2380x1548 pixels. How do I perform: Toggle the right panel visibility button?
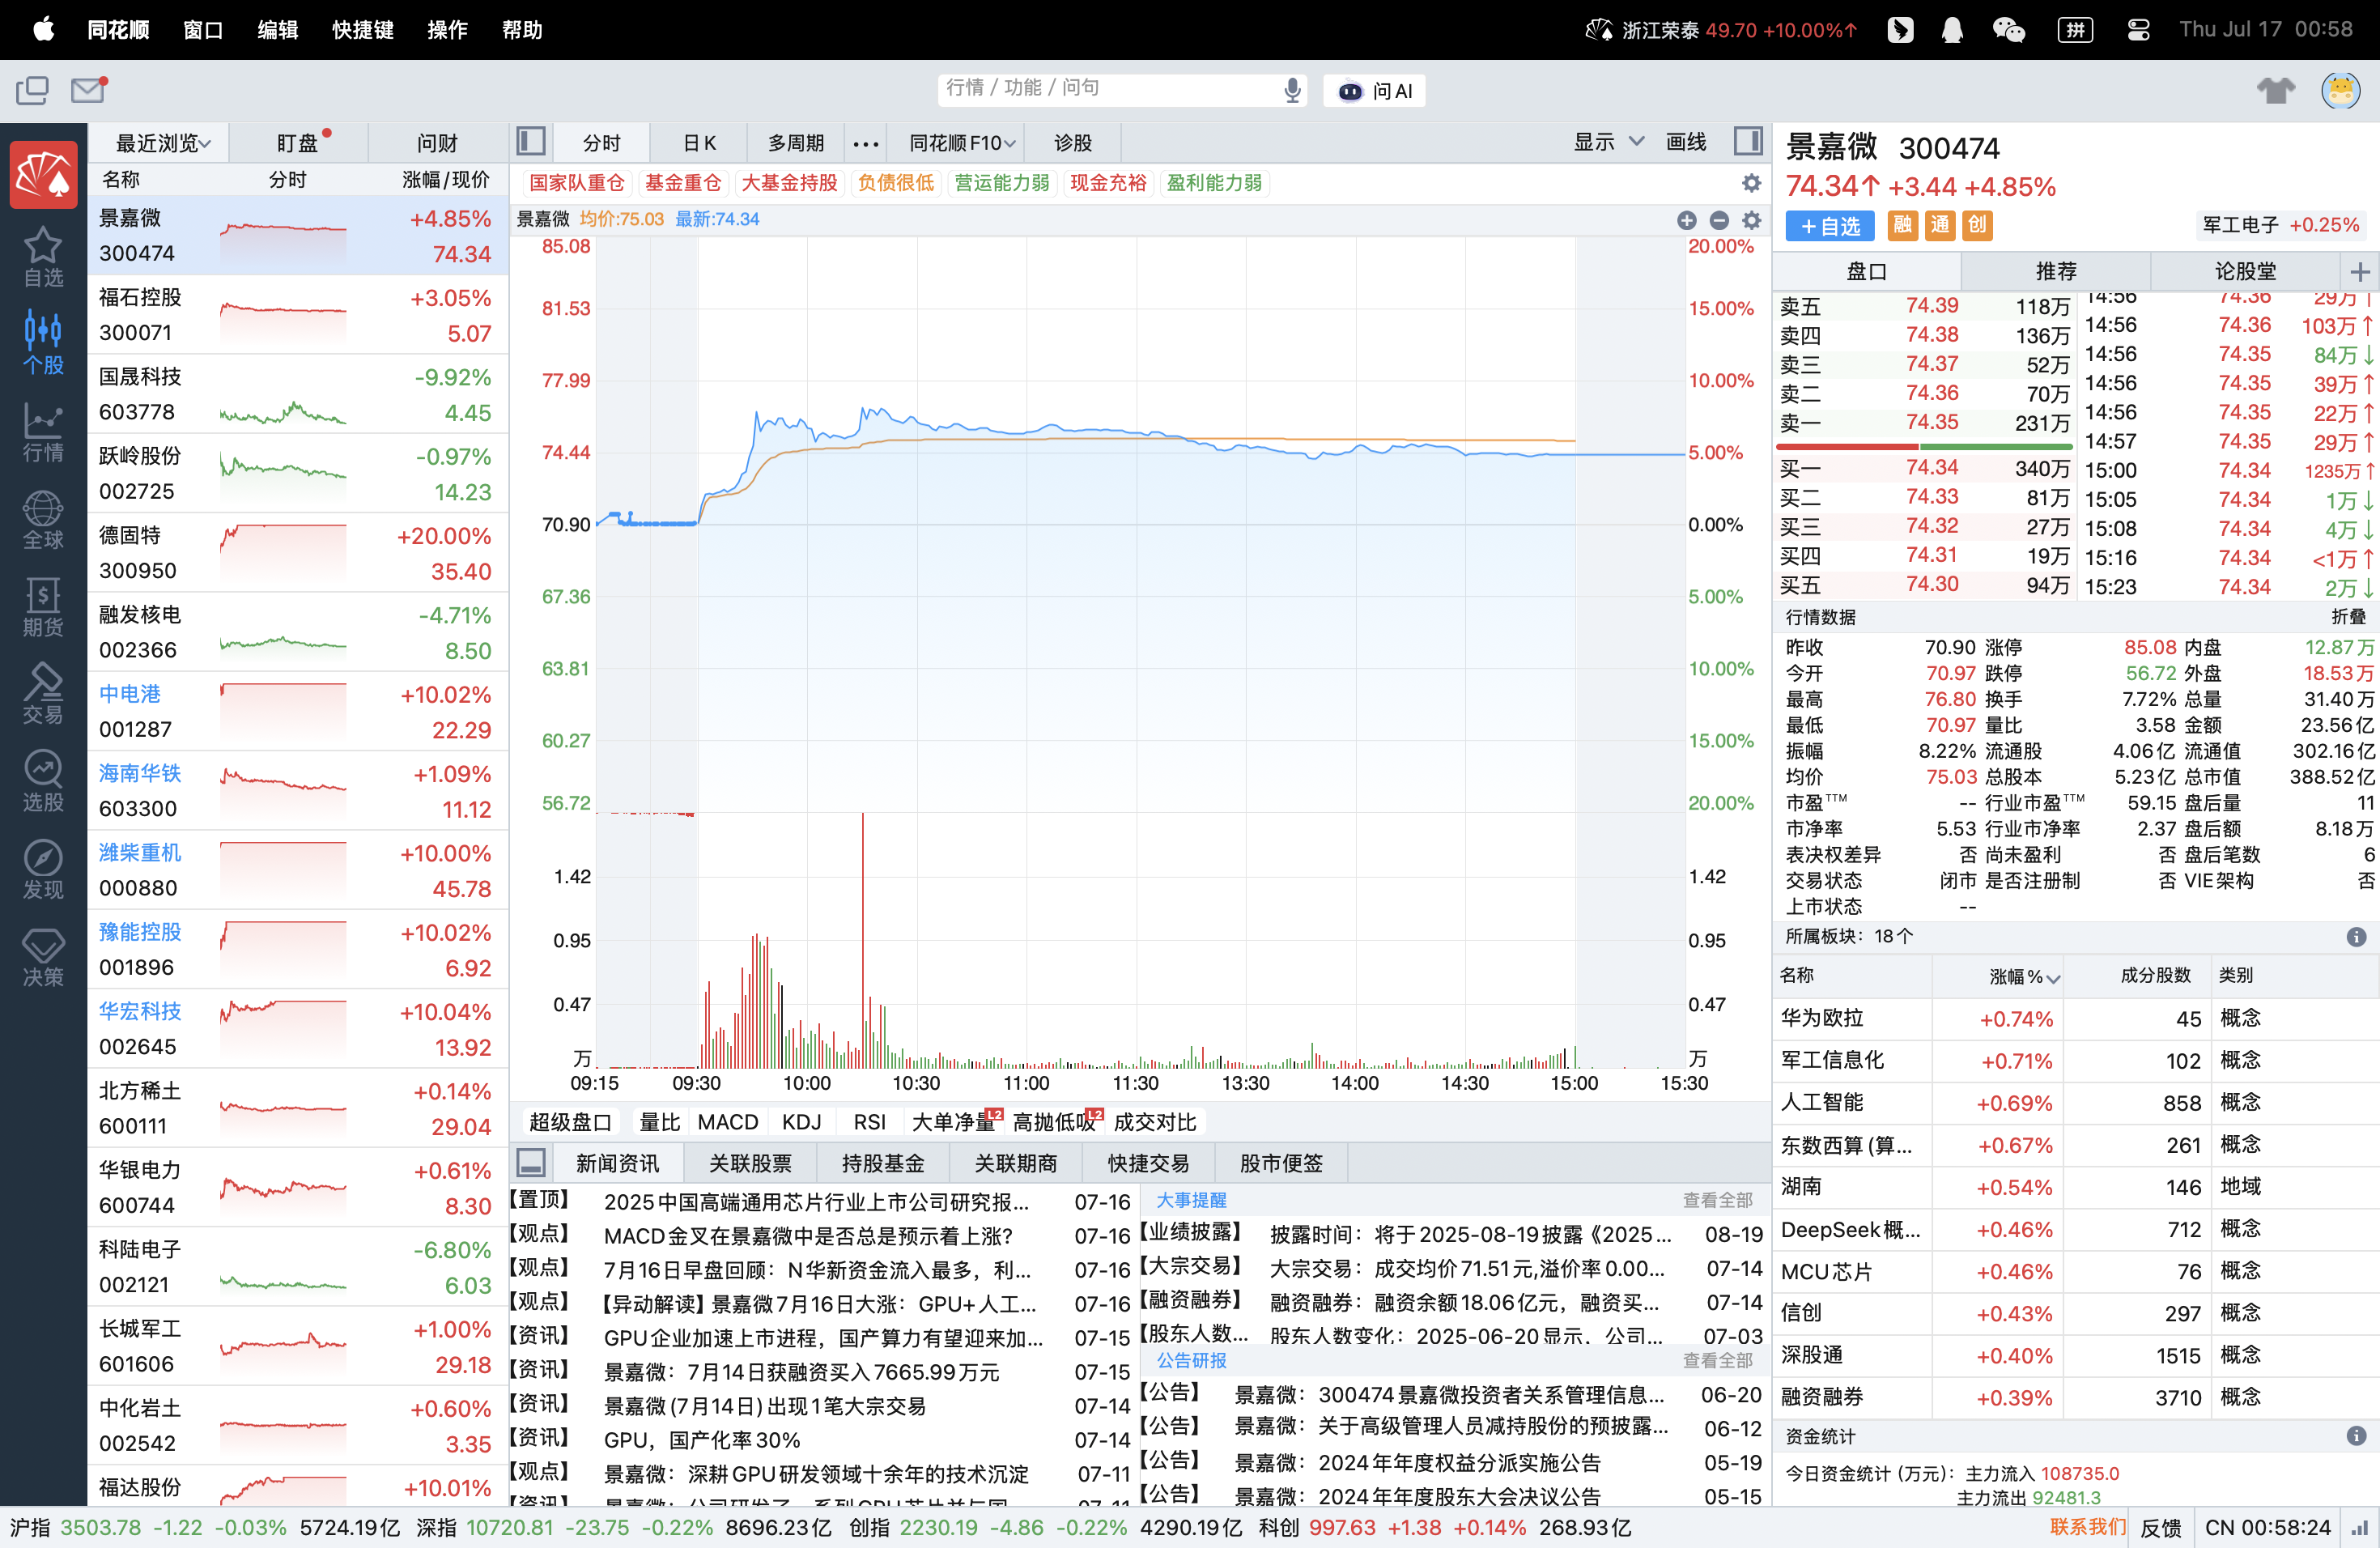1748,142
